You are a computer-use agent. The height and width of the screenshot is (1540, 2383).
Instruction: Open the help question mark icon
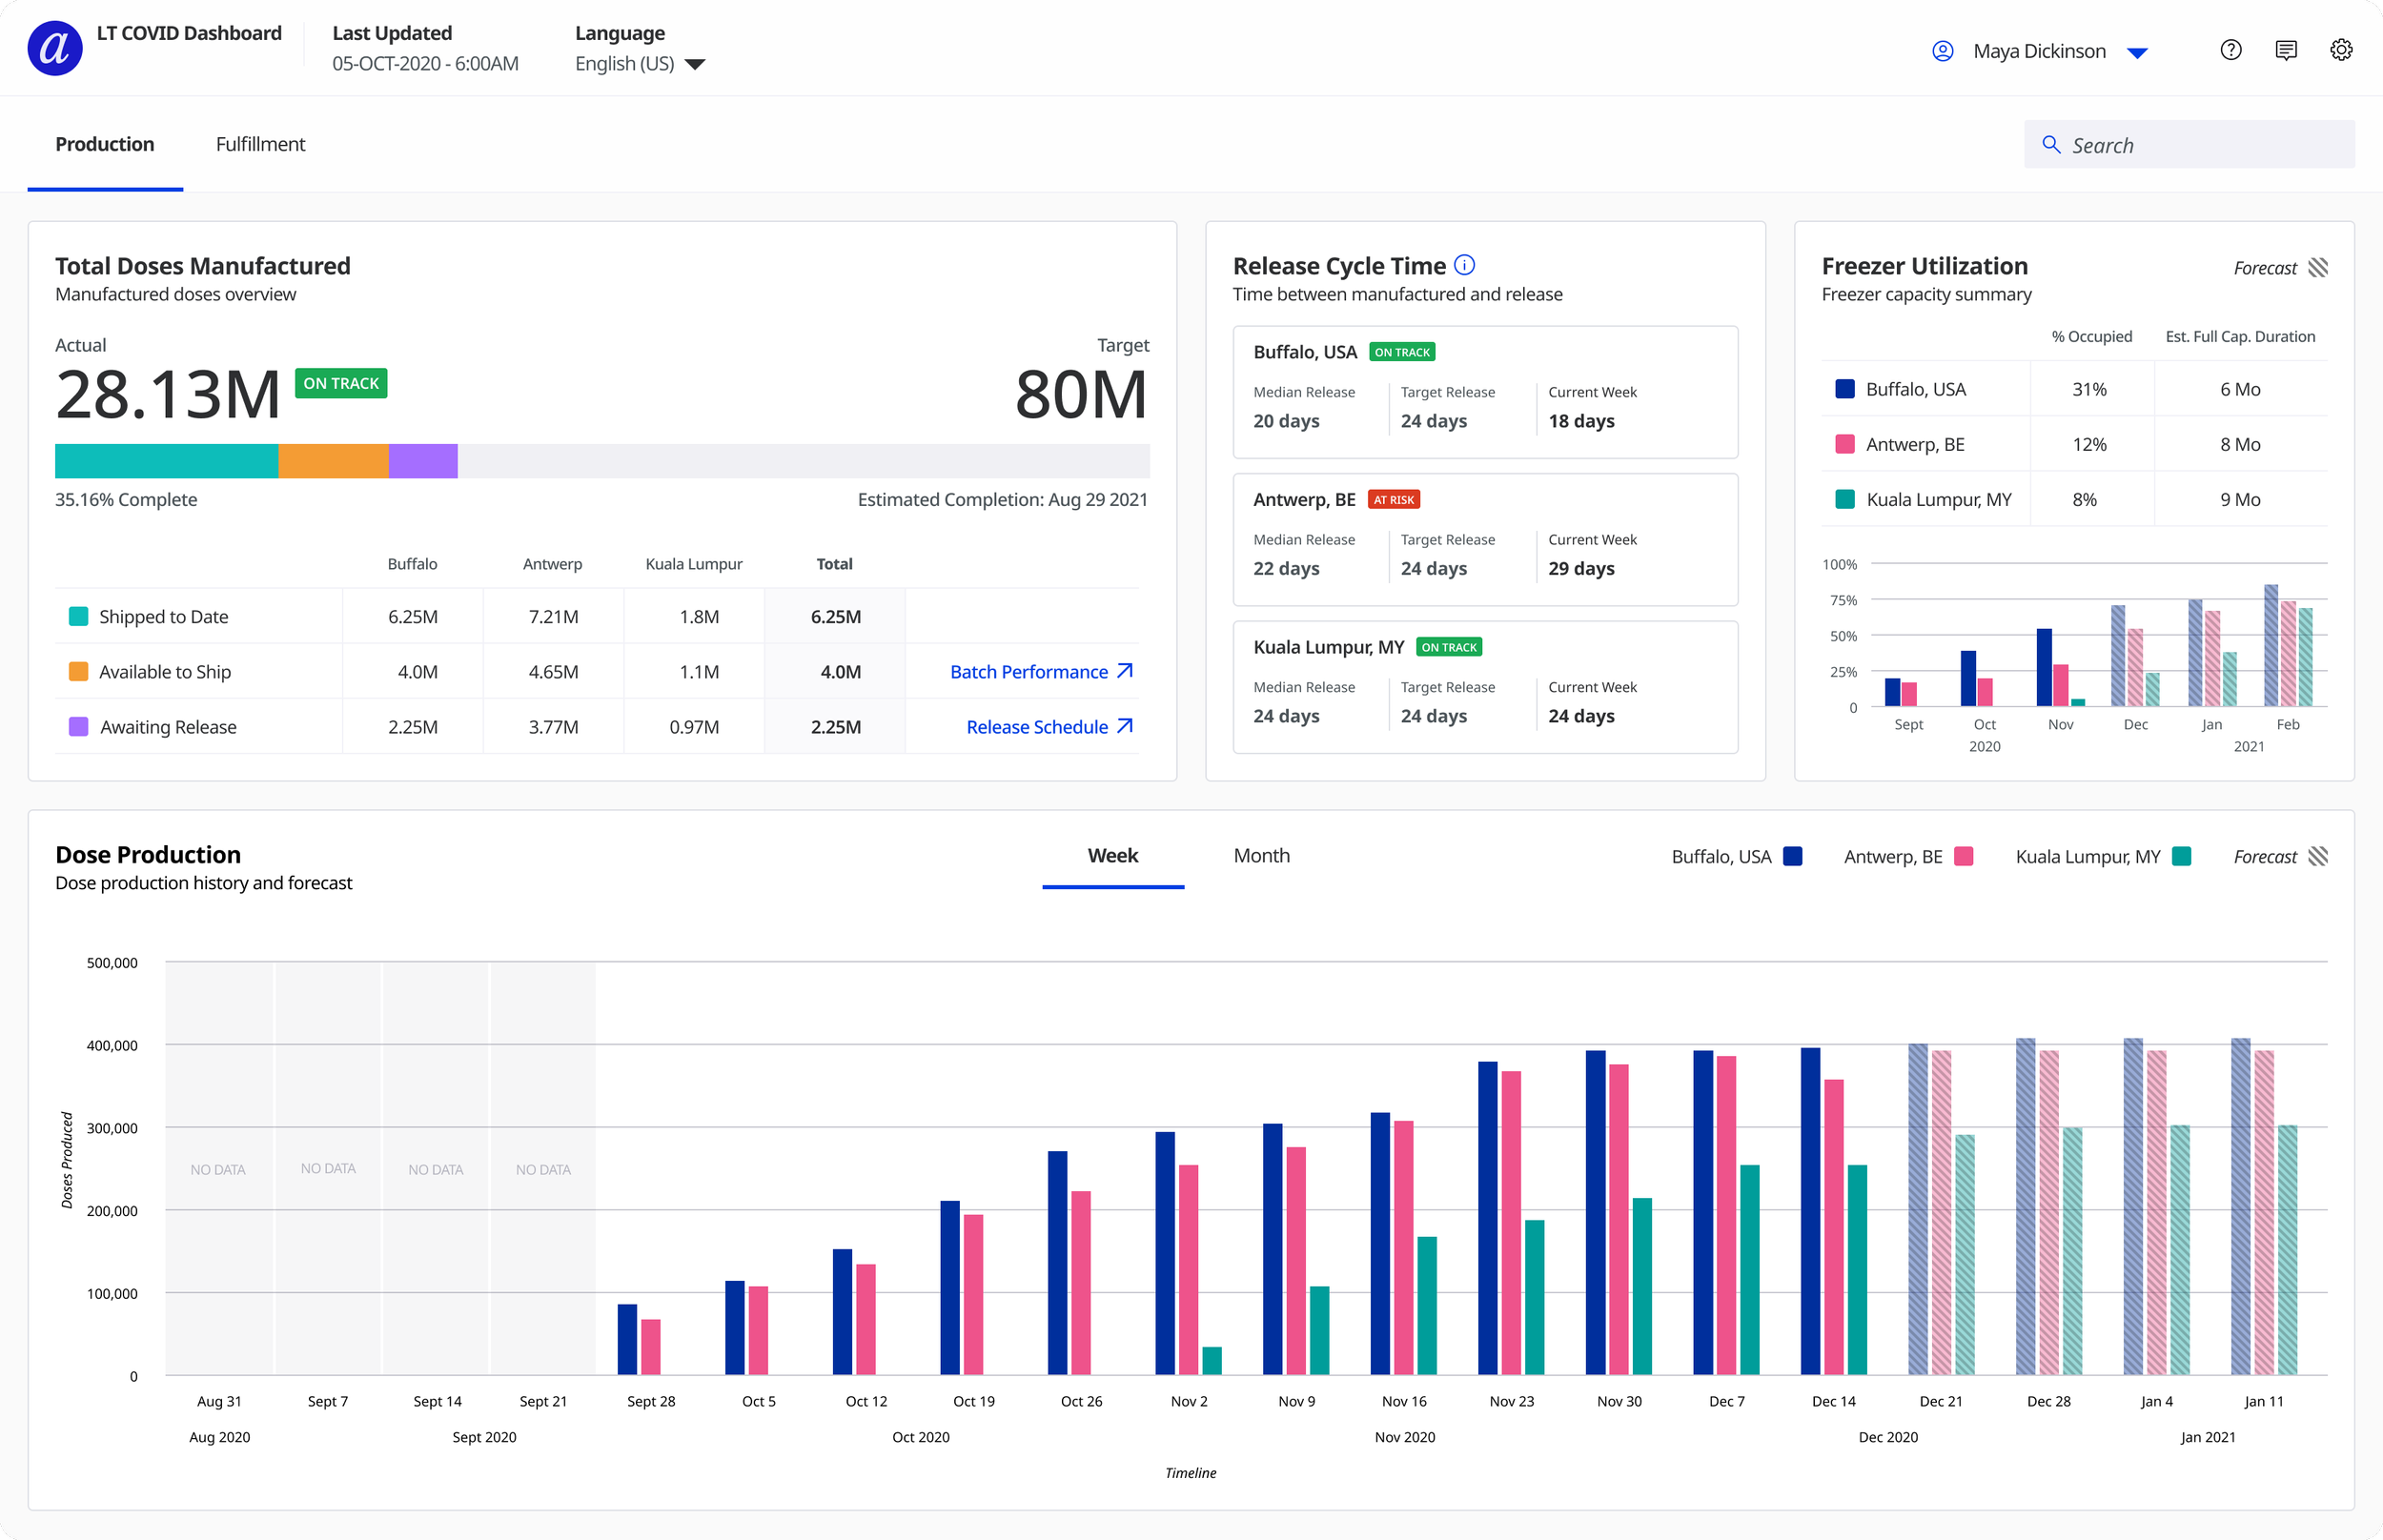click(x=2230, y=50)
